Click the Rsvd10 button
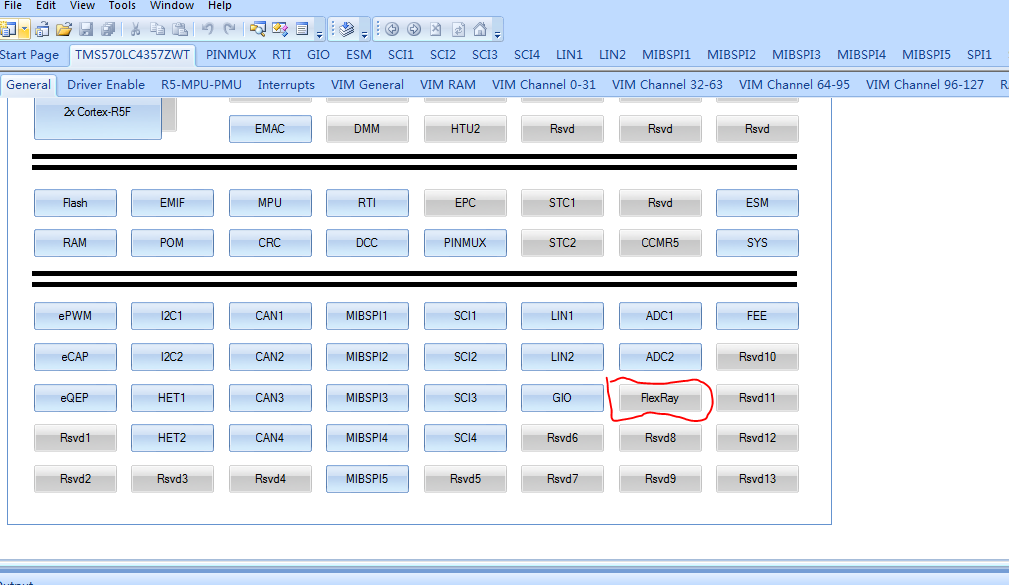The width and height of the screenshot is (1009, 585). [757, 357]
